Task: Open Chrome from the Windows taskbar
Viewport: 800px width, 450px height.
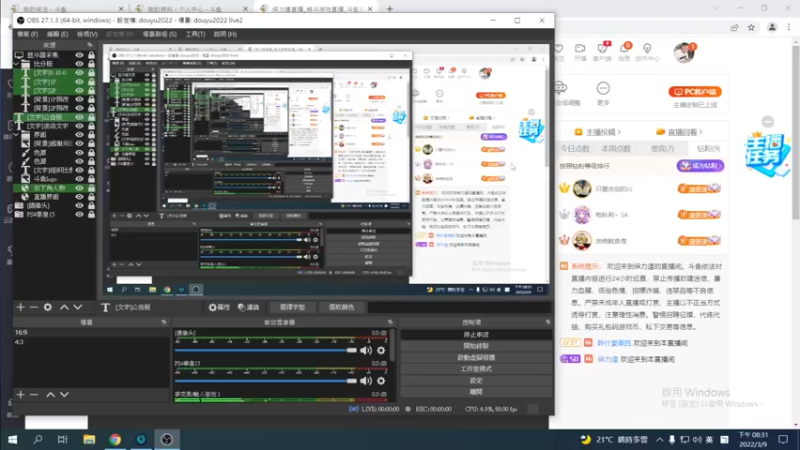Action: pyautogui.click(x=115, y=439)
